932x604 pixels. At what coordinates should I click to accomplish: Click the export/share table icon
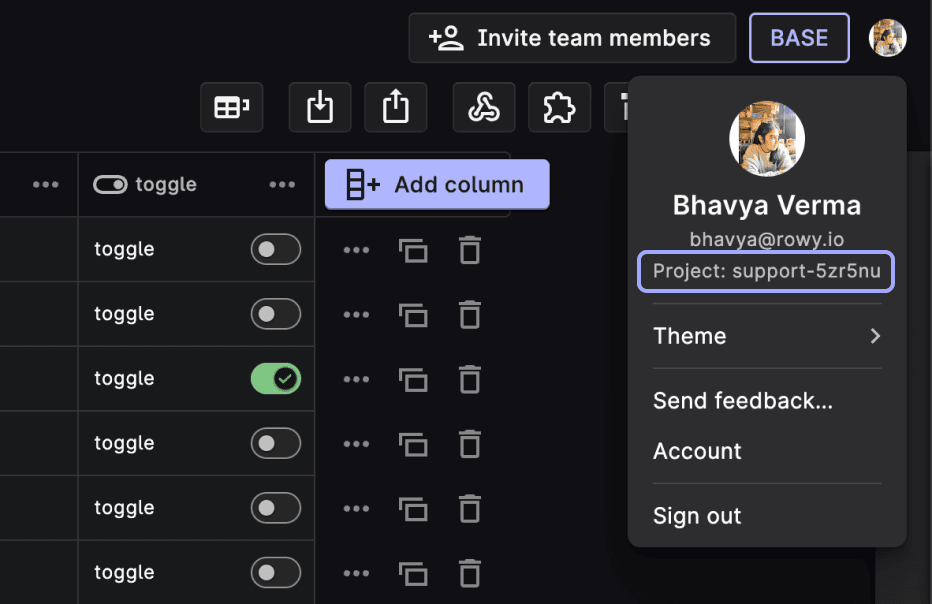pos(396,107)
